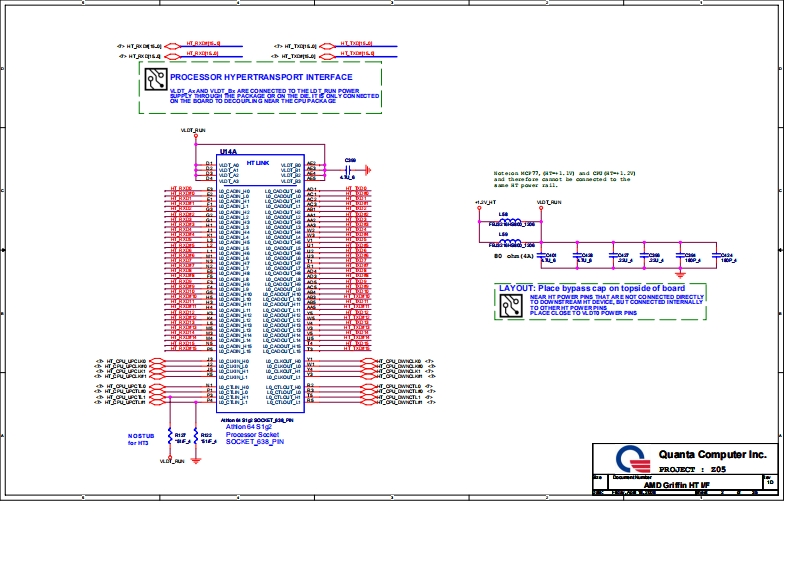Select the +1.2V_HT power net label
Image resolution: width=793 pixels, height=561 pixels.
(485, 202)
